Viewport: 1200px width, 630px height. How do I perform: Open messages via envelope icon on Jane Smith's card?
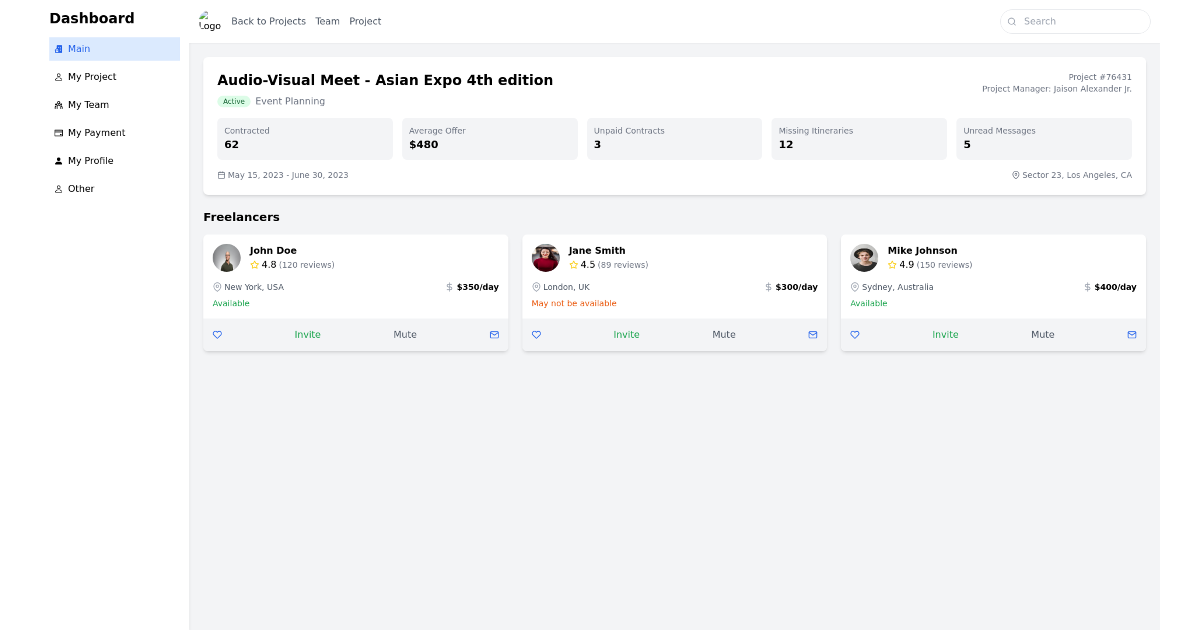[812, 335]
